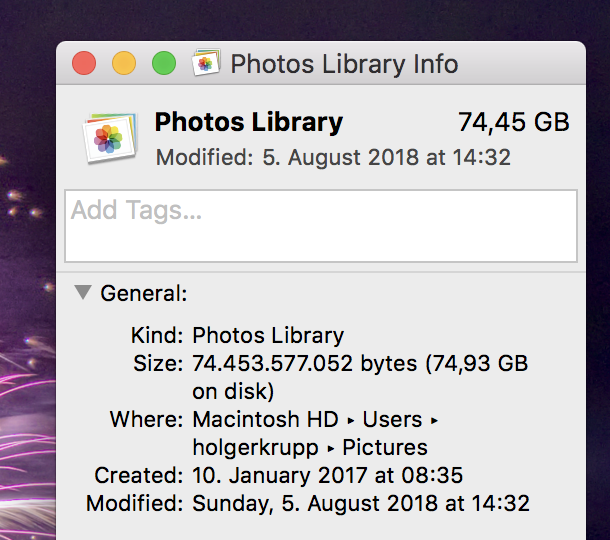Image resolution: width=610 pixels, height=540 pixels.
Task: Click the Sunday Modified date value
Action: pos(361,503)
